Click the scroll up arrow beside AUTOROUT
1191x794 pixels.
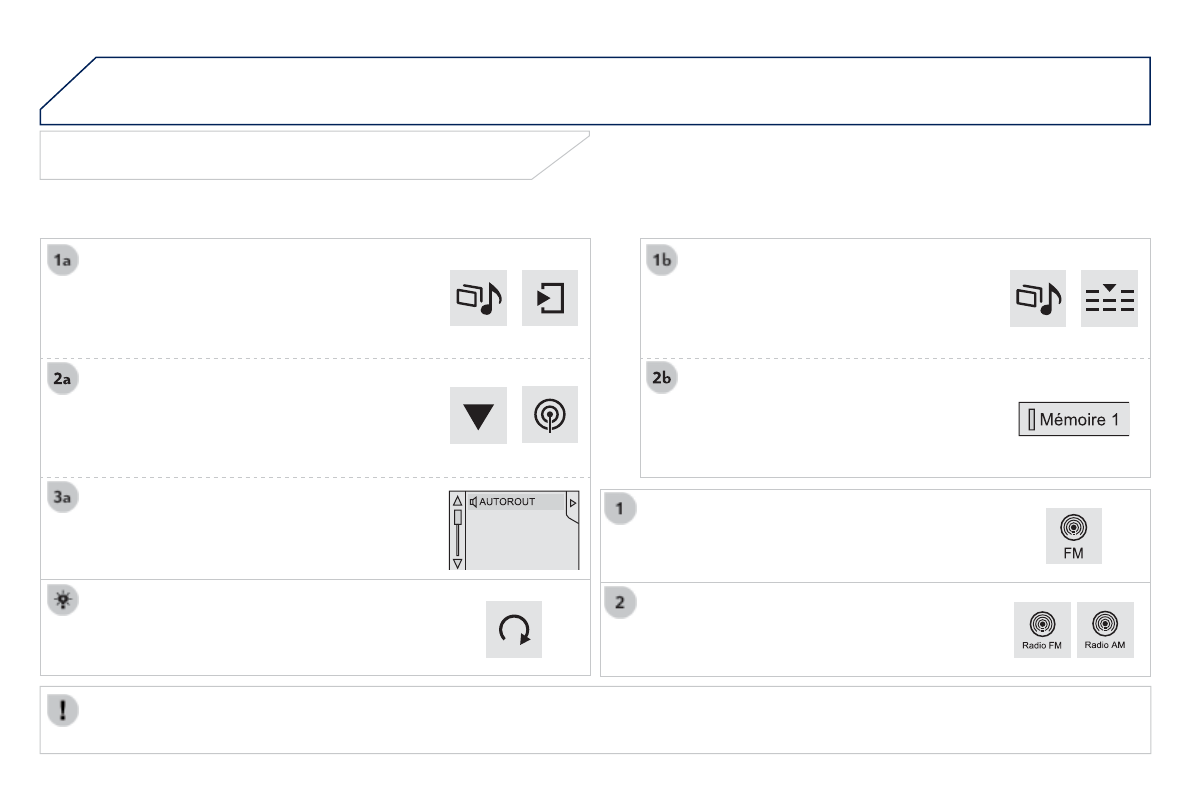point(459,501)
